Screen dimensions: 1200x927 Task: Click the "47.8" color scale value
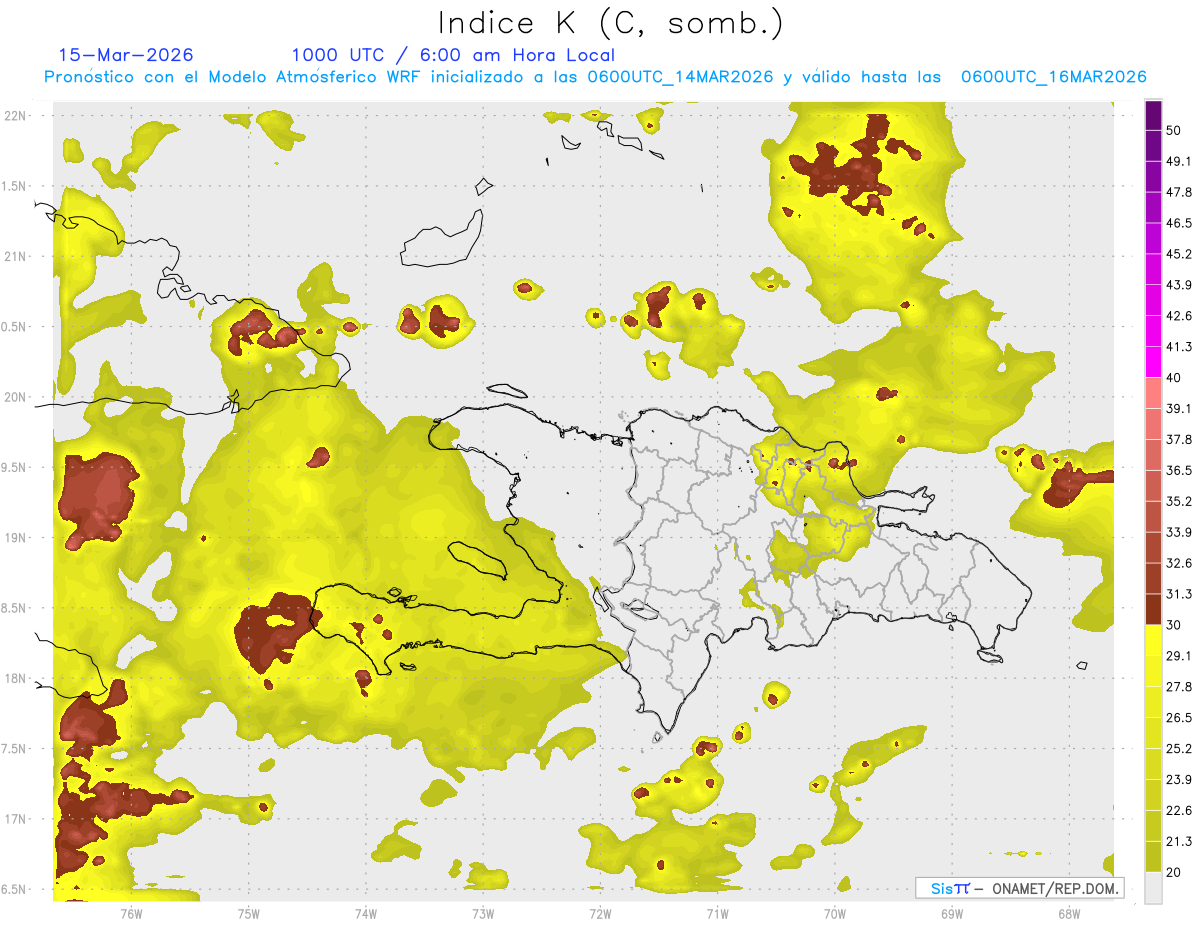[x=1180, y=192]
